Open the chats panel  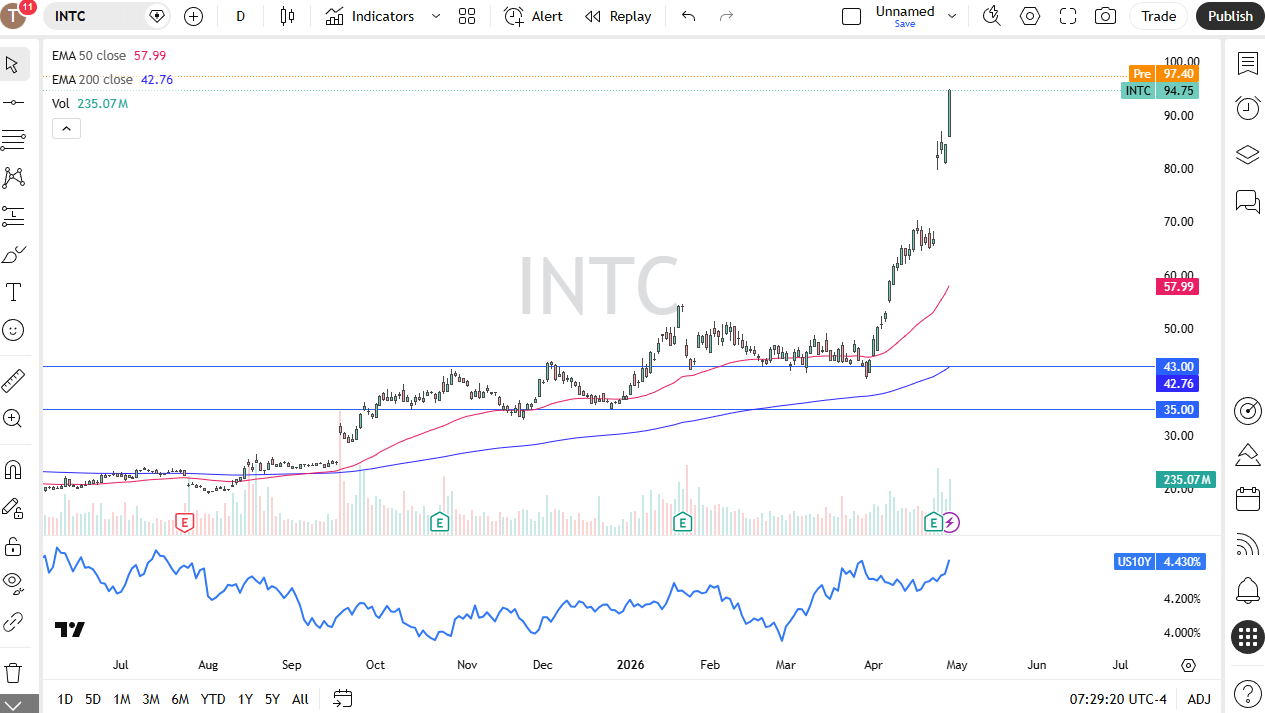point(1247,201)
